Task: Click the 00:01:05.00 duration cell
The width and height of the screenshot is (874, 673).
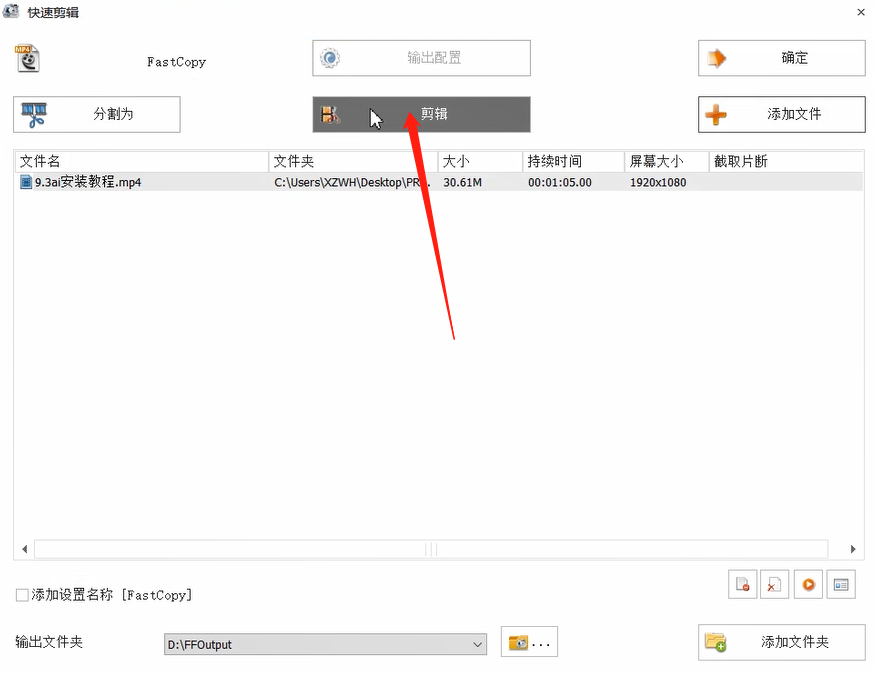Action: [x=560, y=182]
